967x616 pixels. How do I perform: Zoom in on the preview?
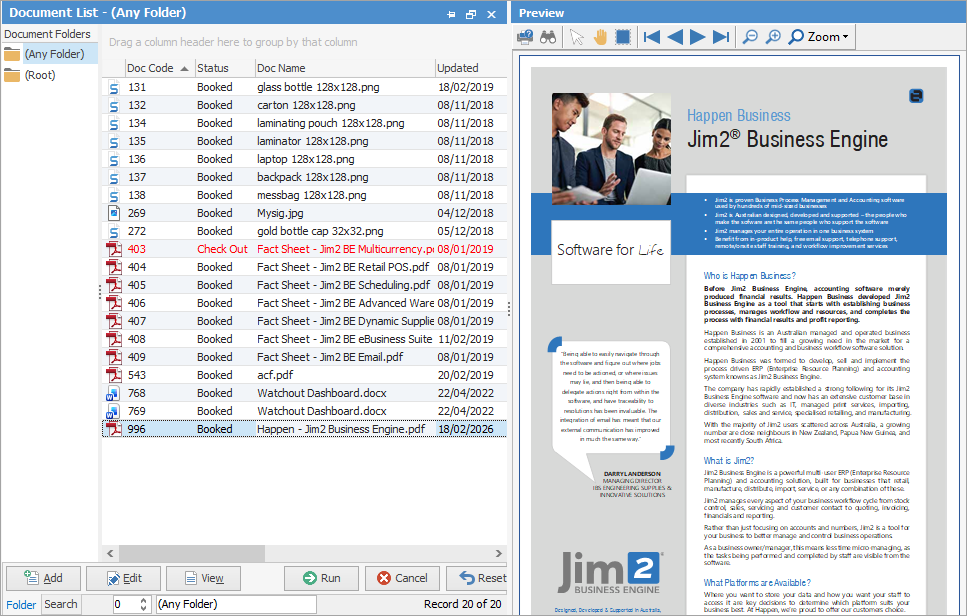point(773,37)
